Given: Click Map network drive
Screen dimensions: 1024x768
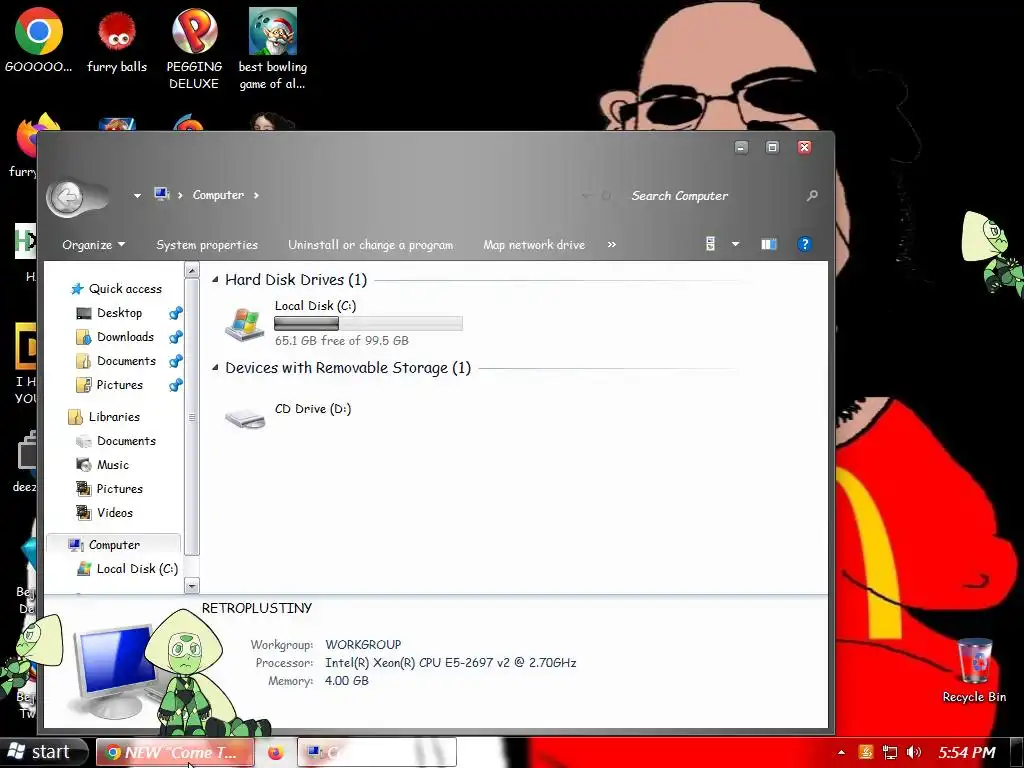Looking at the screenshot, I should (534, 245).
